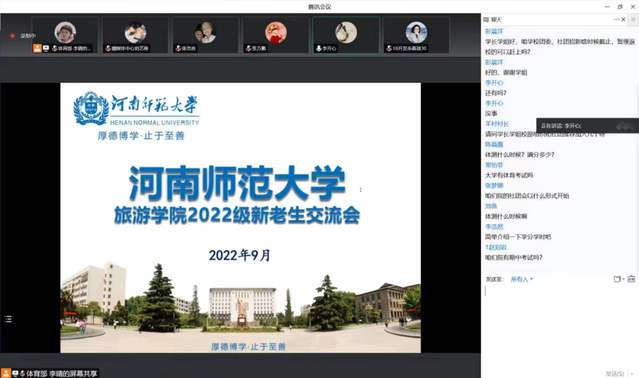Expand the 所有人 recipient dropdown

522,279
